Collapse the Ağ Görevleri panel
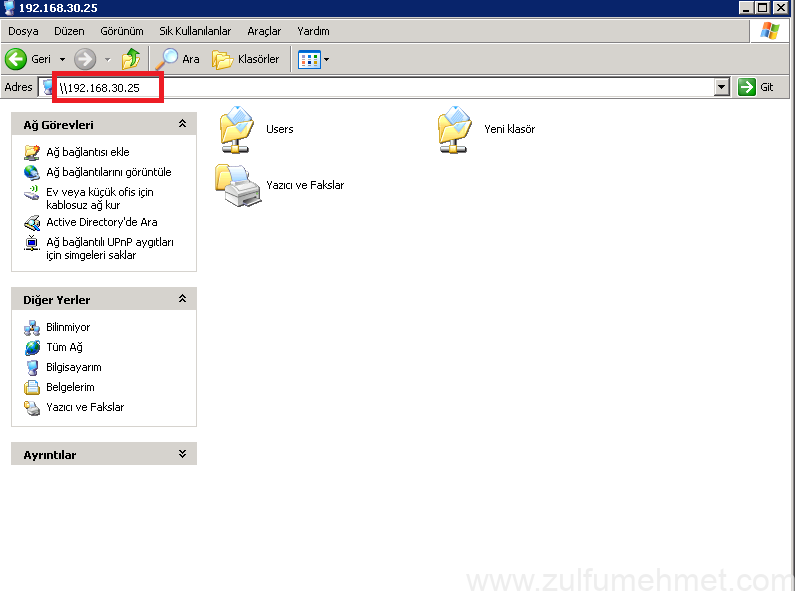This screenshot has height=591, width=795. point(182,124)
